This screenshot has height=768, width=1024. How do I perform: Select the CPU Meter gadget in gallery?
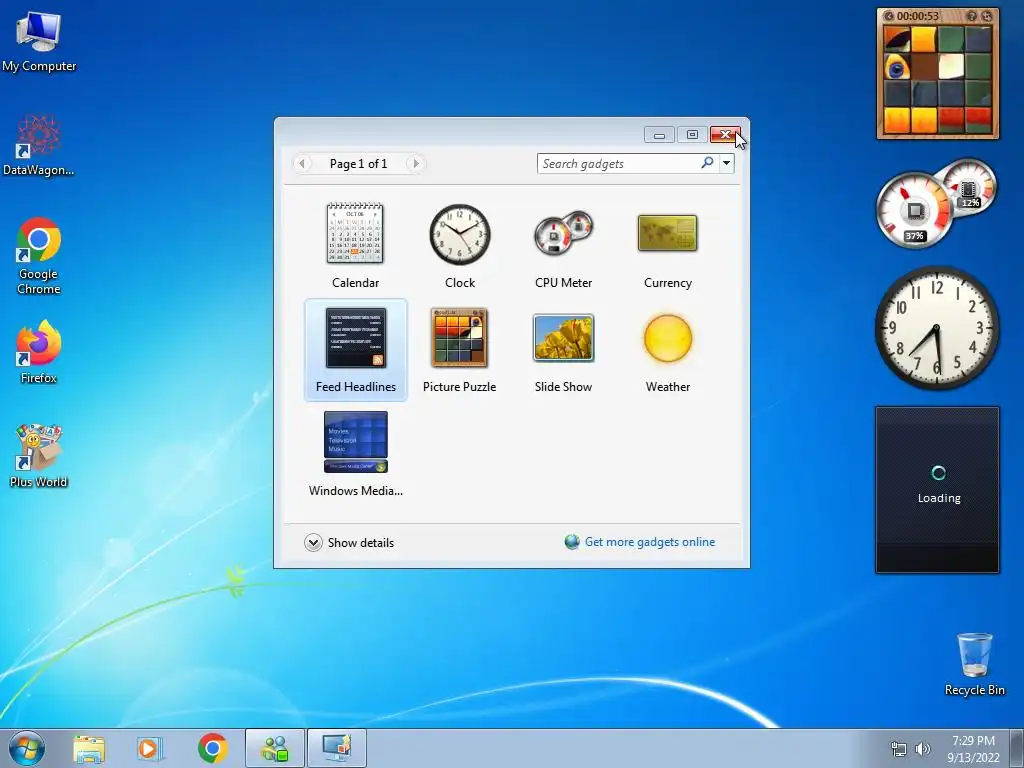(564, 246)
